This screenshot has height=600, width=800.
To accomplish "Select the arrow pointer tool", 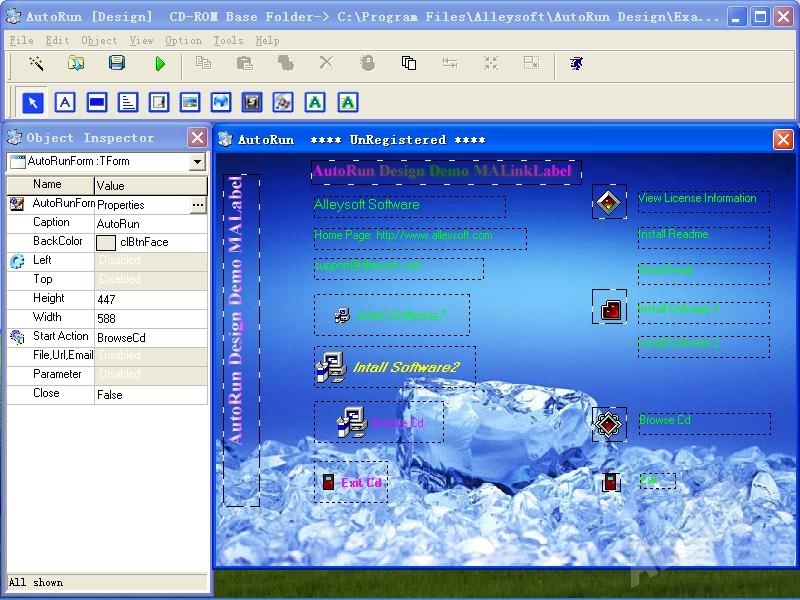I will (33, 102).
